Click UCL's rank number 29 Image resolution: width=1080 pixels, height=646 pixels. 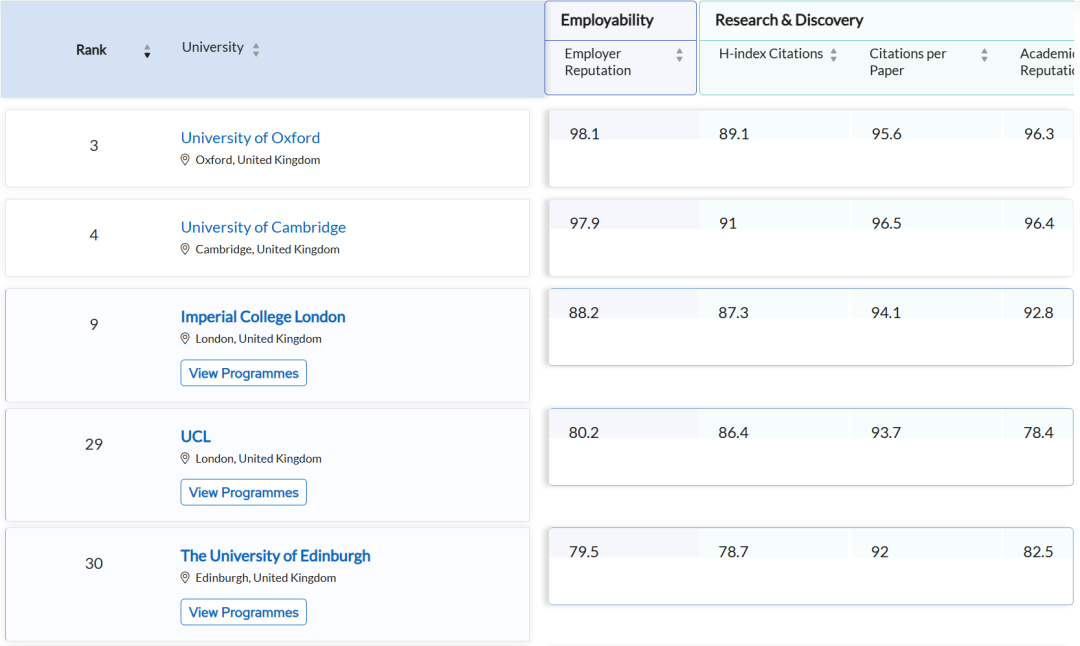[x=94, y=445]
